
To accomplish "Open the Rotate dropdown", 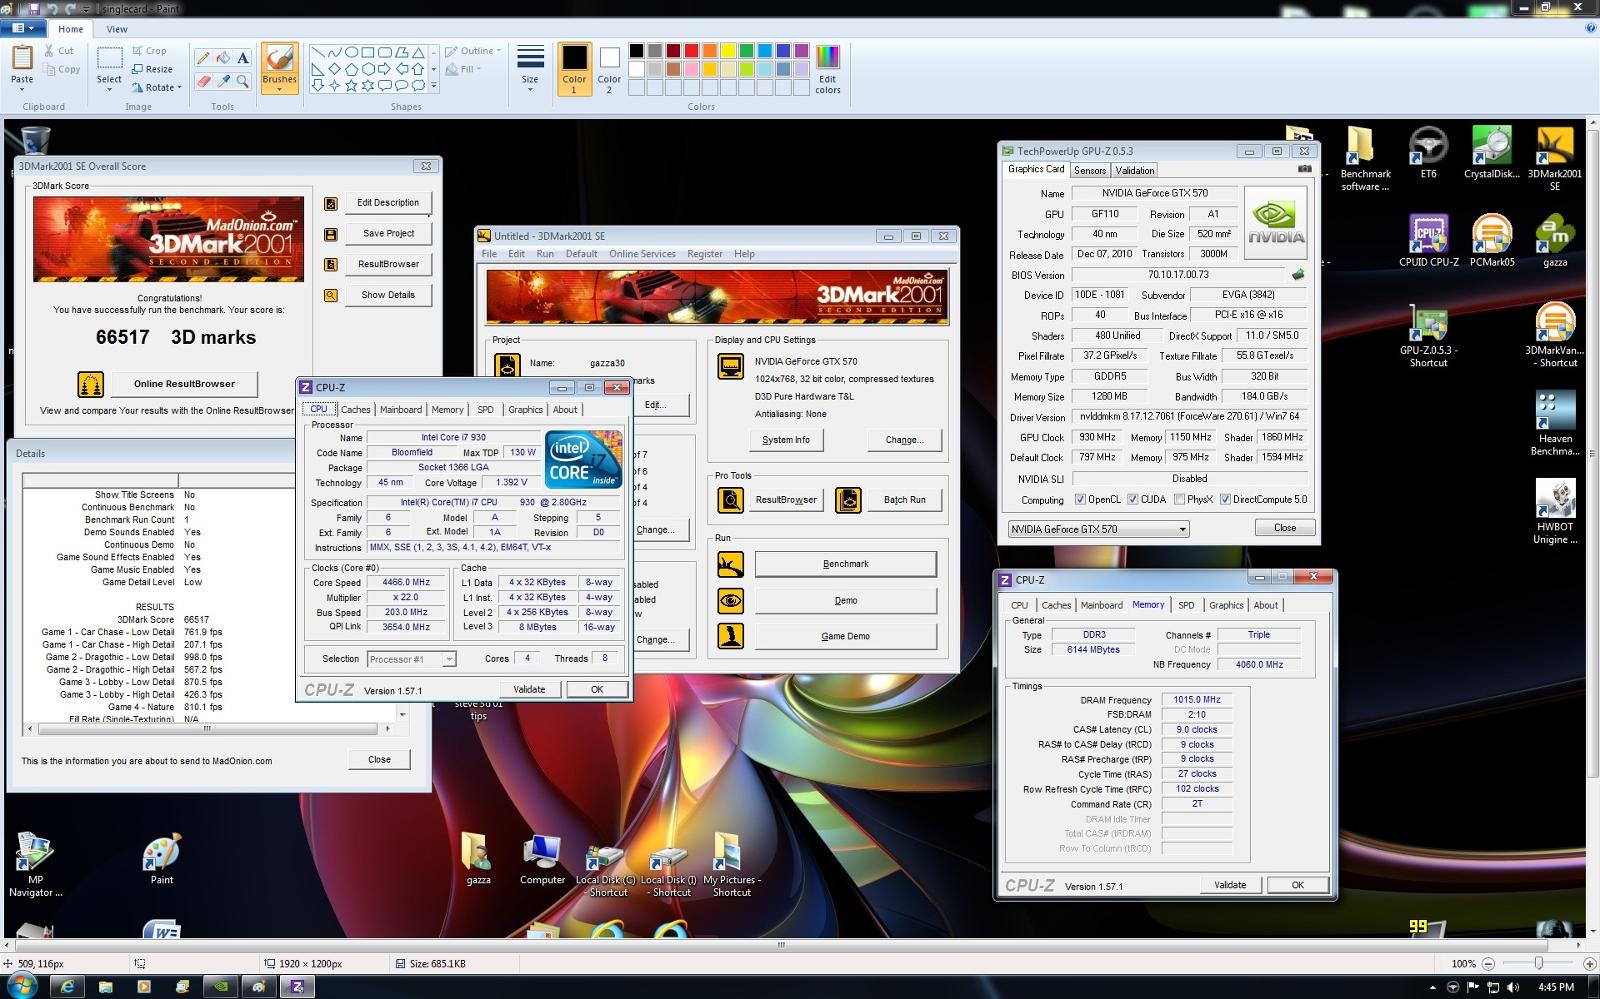I will point(157,87).
